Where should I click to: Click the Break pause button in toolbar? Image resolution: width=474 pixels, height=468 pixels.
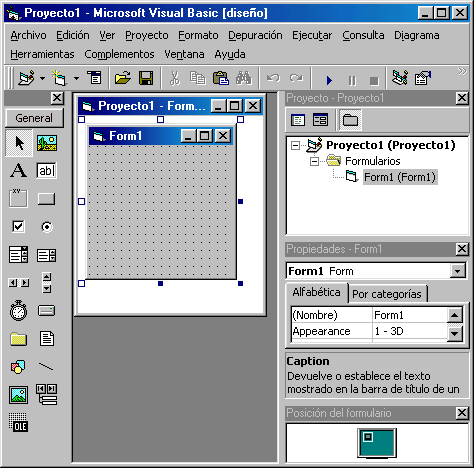[352, 81]
